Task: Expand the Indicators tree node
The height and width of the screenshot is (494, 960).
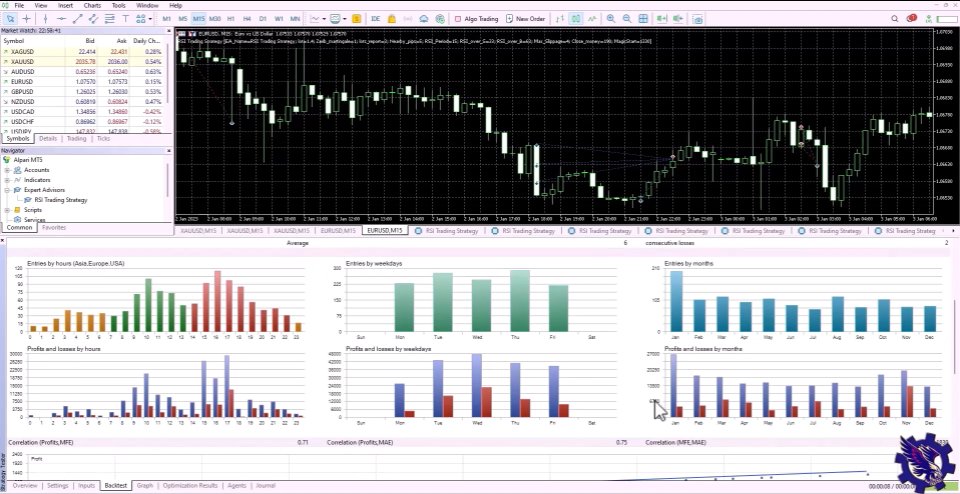Action: [8, 180]
